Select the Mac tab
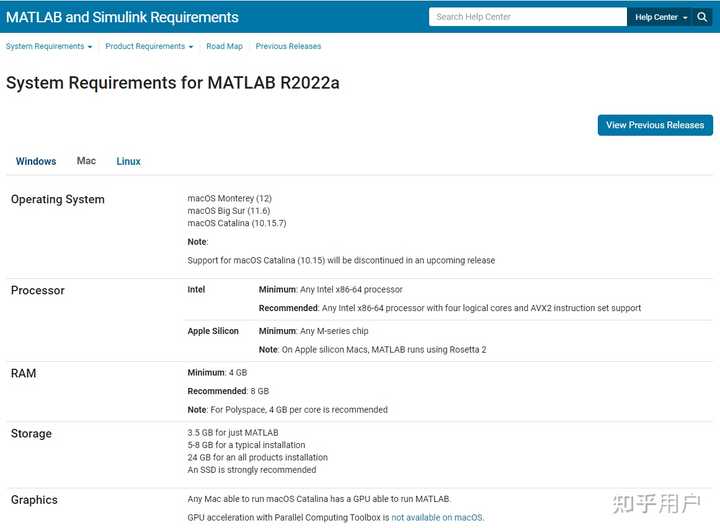The height and width of the screenshot is (528, 720). [86, 161]
